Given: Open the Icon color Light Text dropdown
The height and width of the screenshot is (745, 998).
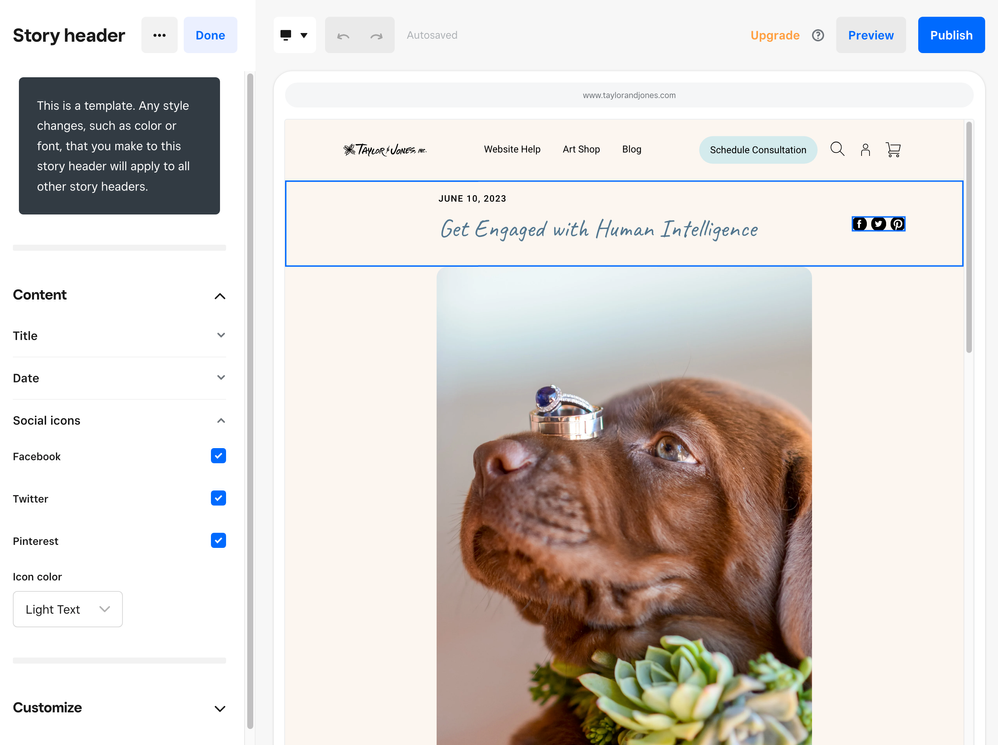Looking at the screenshot, I should [x=67, y=609].
